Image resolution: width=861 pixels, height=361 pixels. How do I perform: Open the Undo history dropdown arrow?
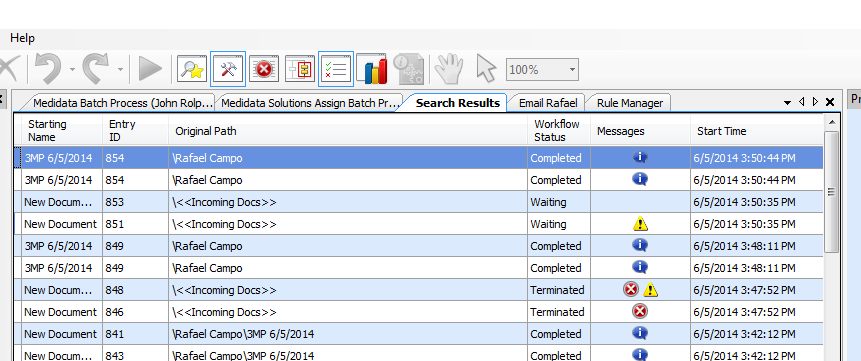(72, 70)
